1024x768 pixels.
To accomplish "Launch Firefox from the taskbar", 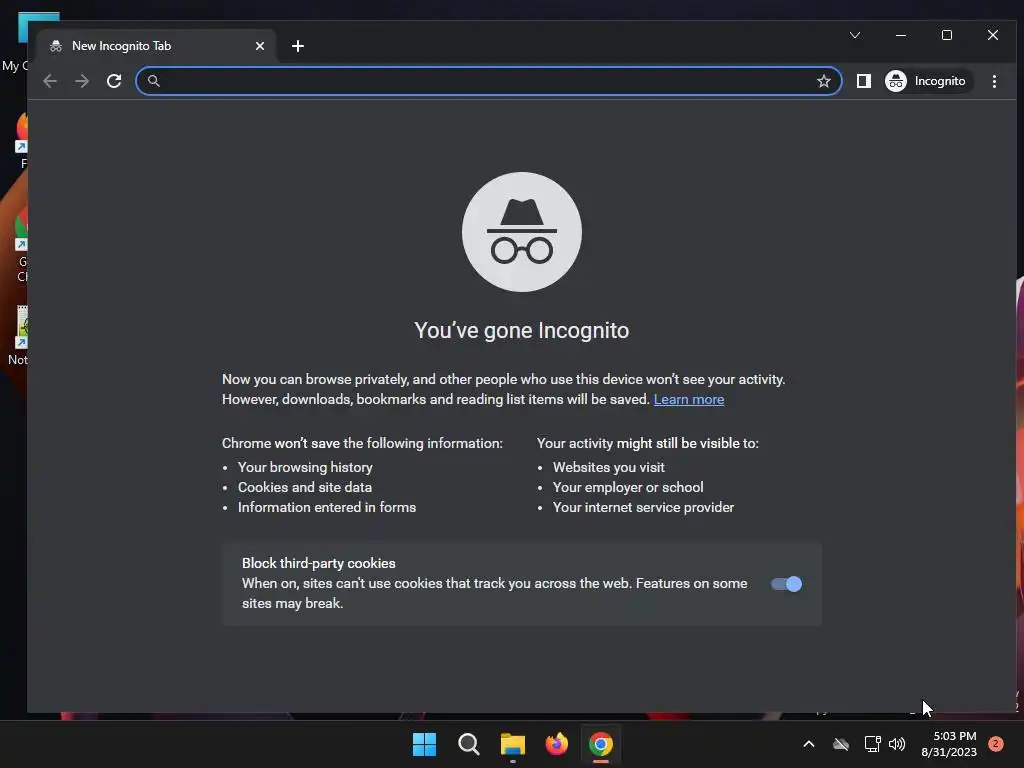I will pyautogui.click(x=556, y=744).
